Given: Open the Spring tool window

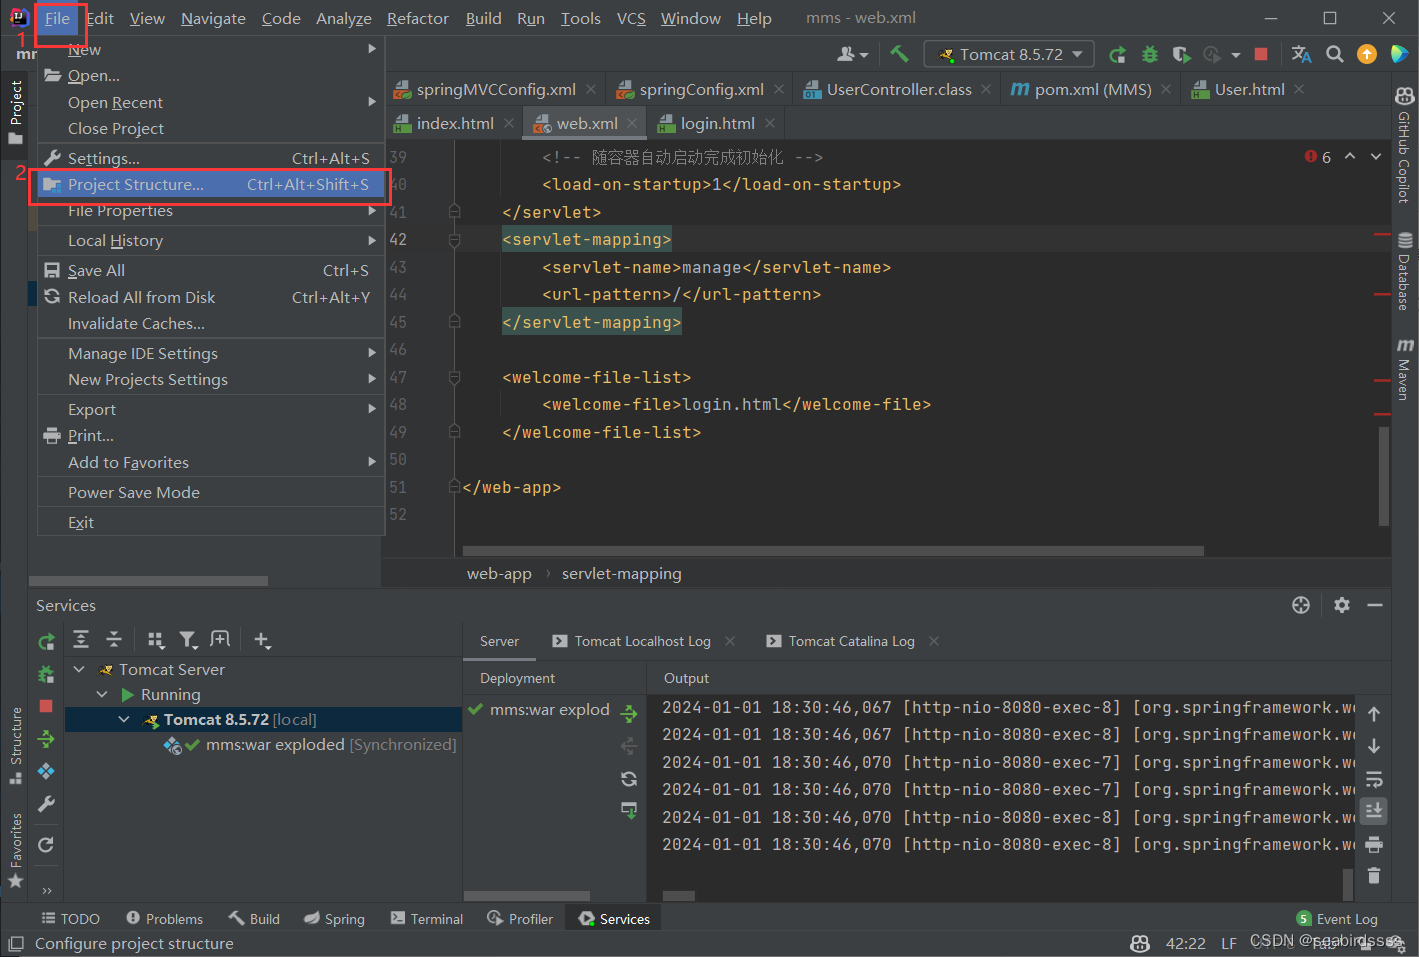Looking at the screenshot, I should [x=334, y=919].
